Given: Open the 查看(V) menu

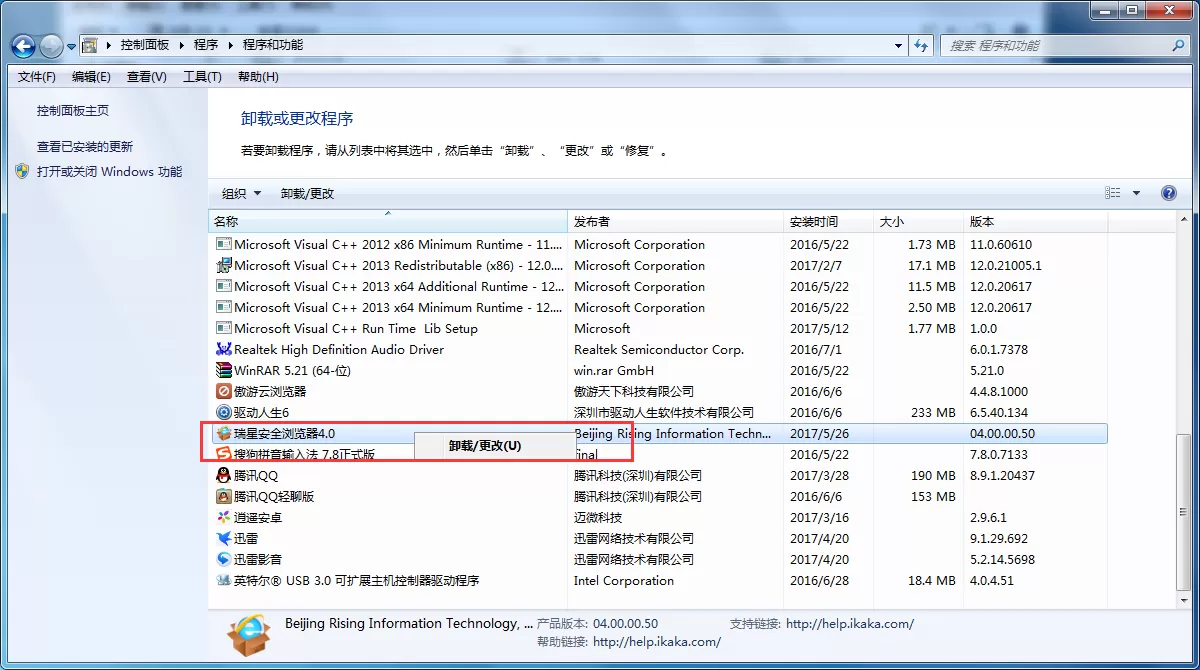Looking at the screenshot, I should (x=146, y=77).
